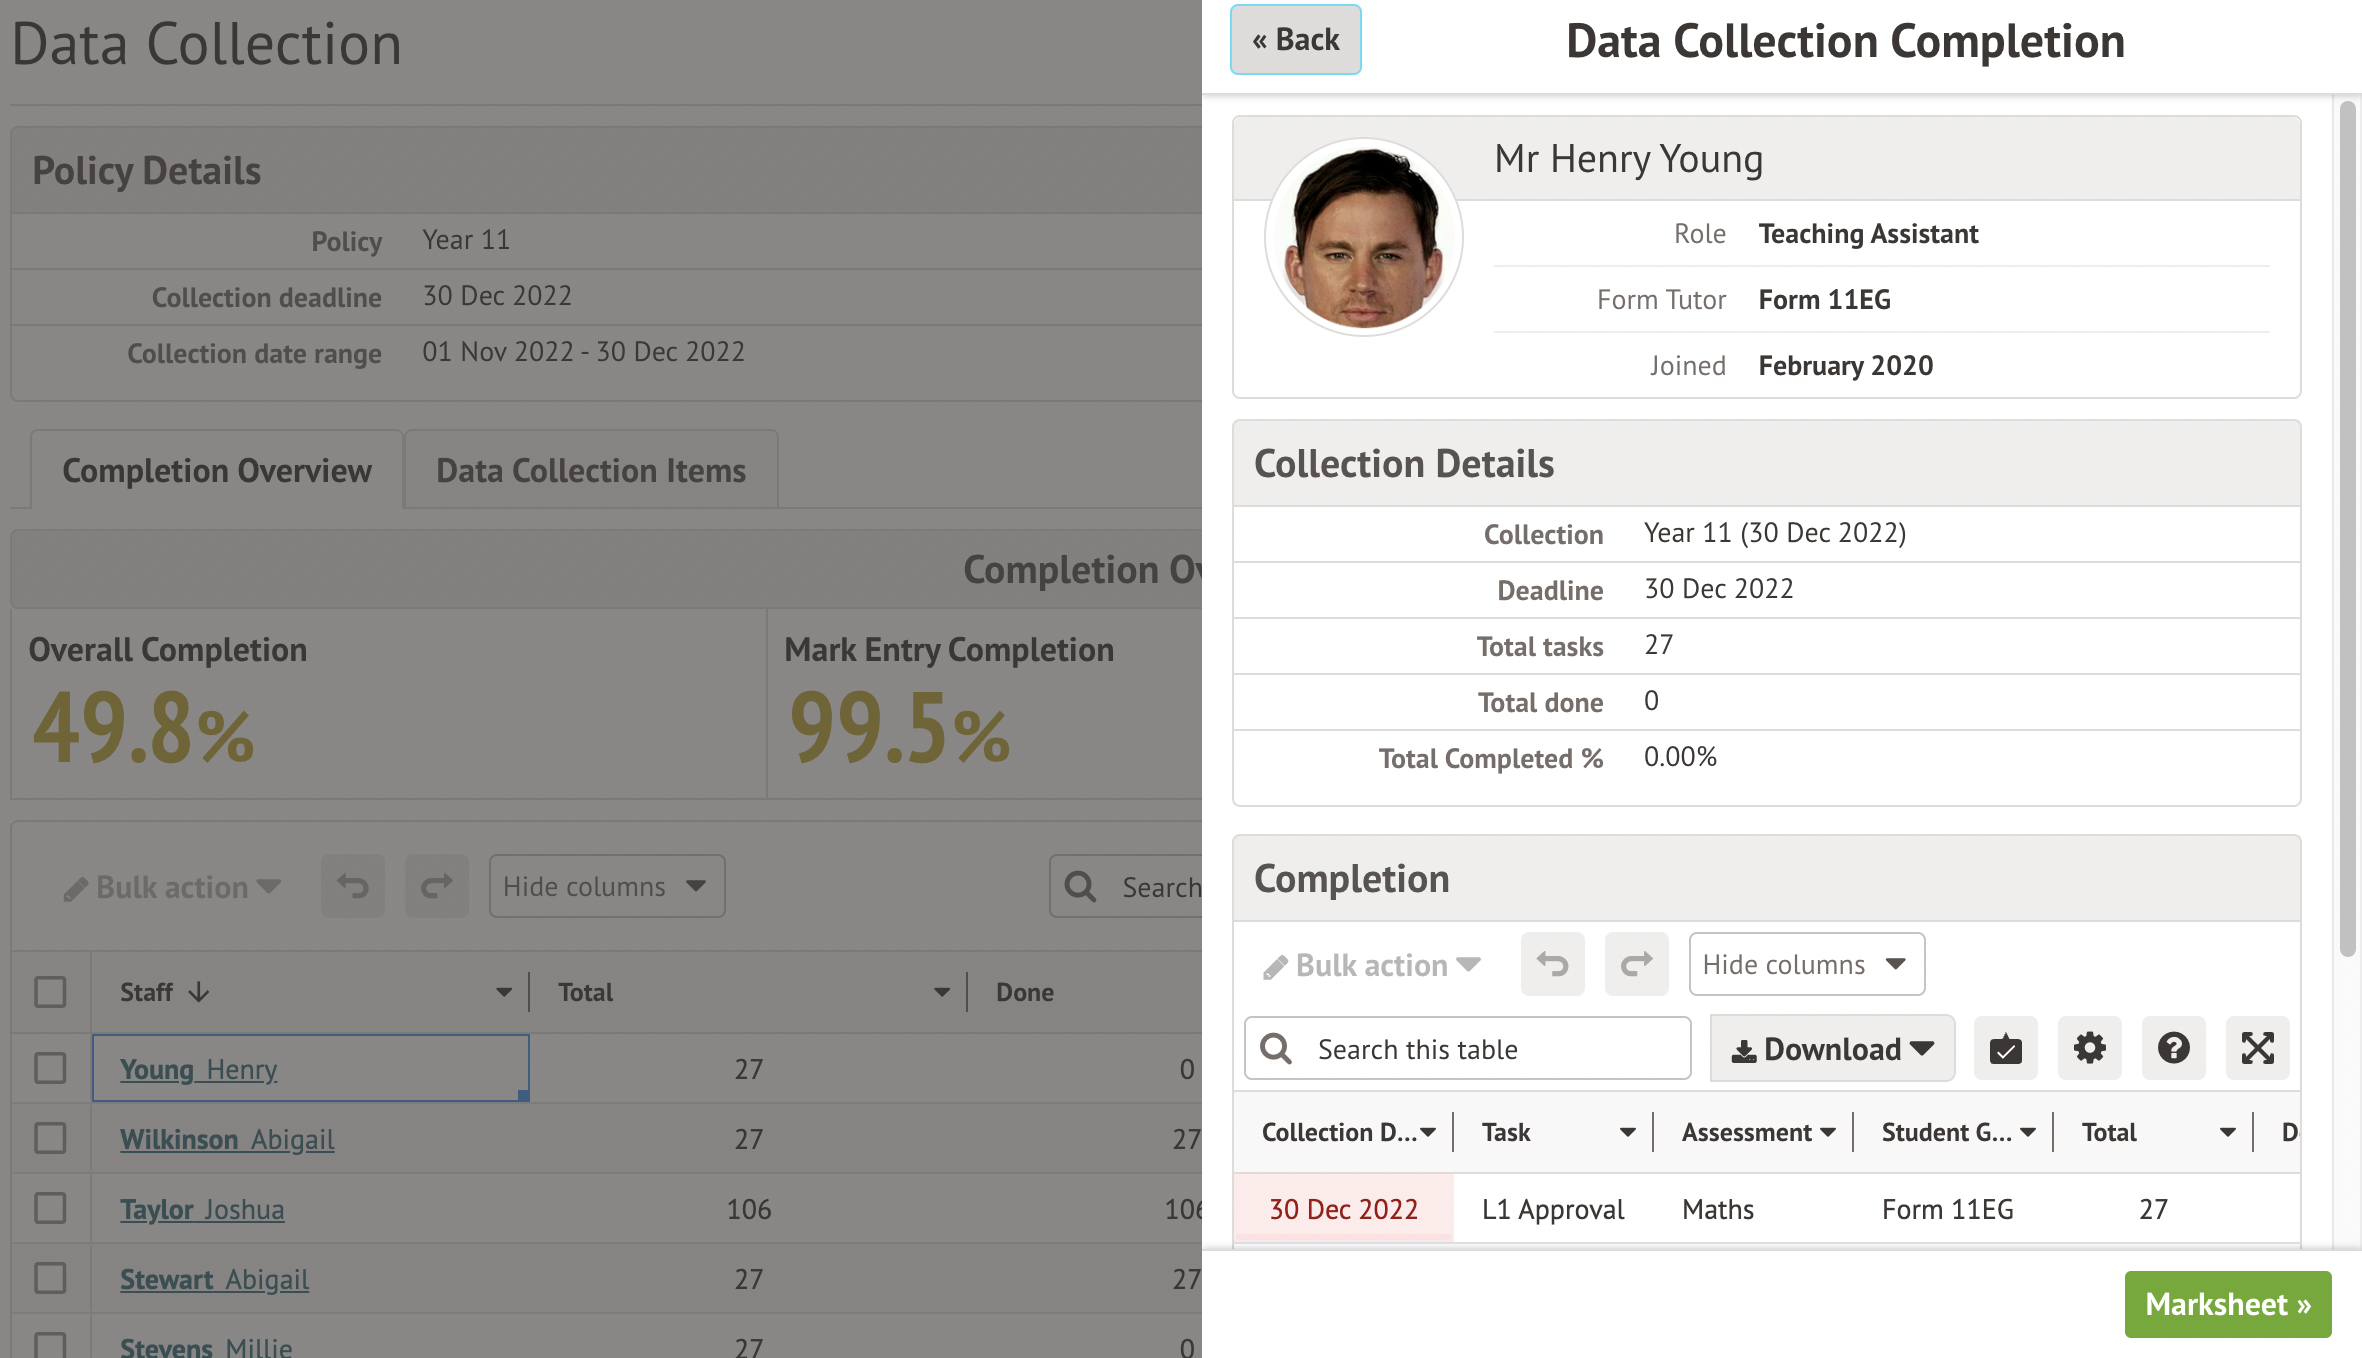Screen dimensions: 2362x1358
Task: Click the checklist tick icon near Download
Action: pyautogui.click(x=2005, y=1049)
